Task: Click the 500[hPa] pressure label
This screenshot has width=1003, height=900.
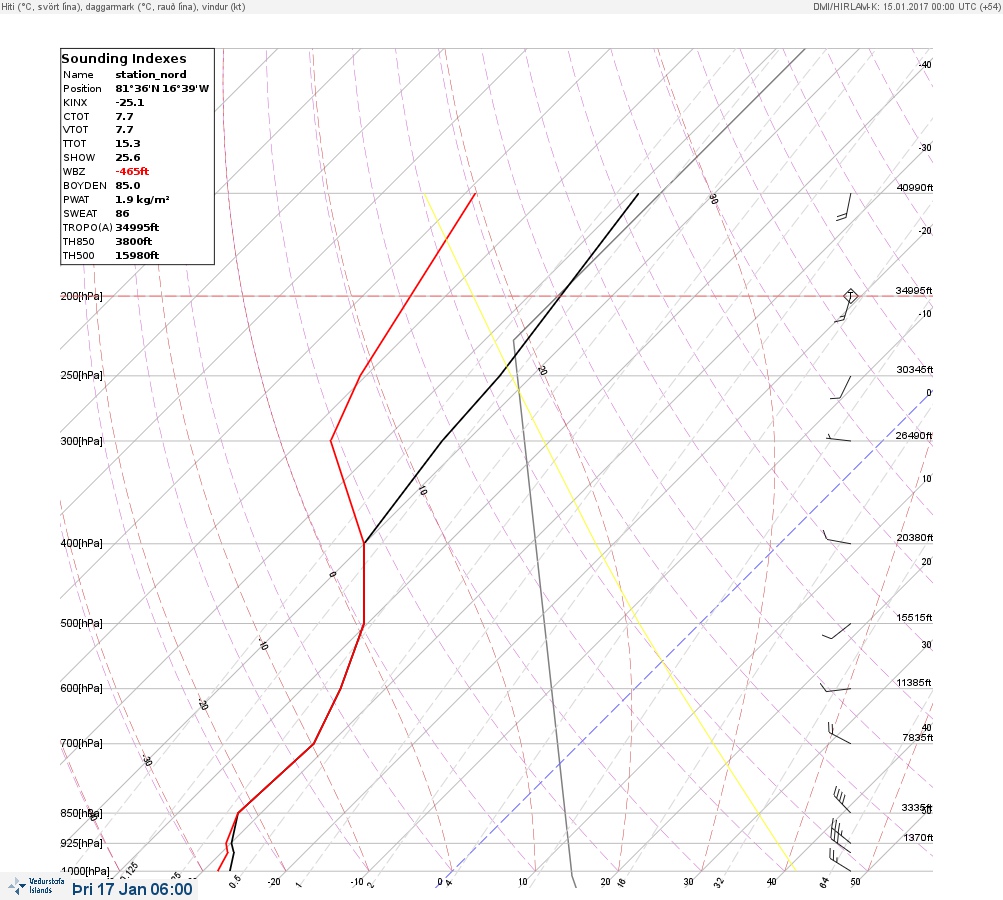Action: tap(81, 623)
